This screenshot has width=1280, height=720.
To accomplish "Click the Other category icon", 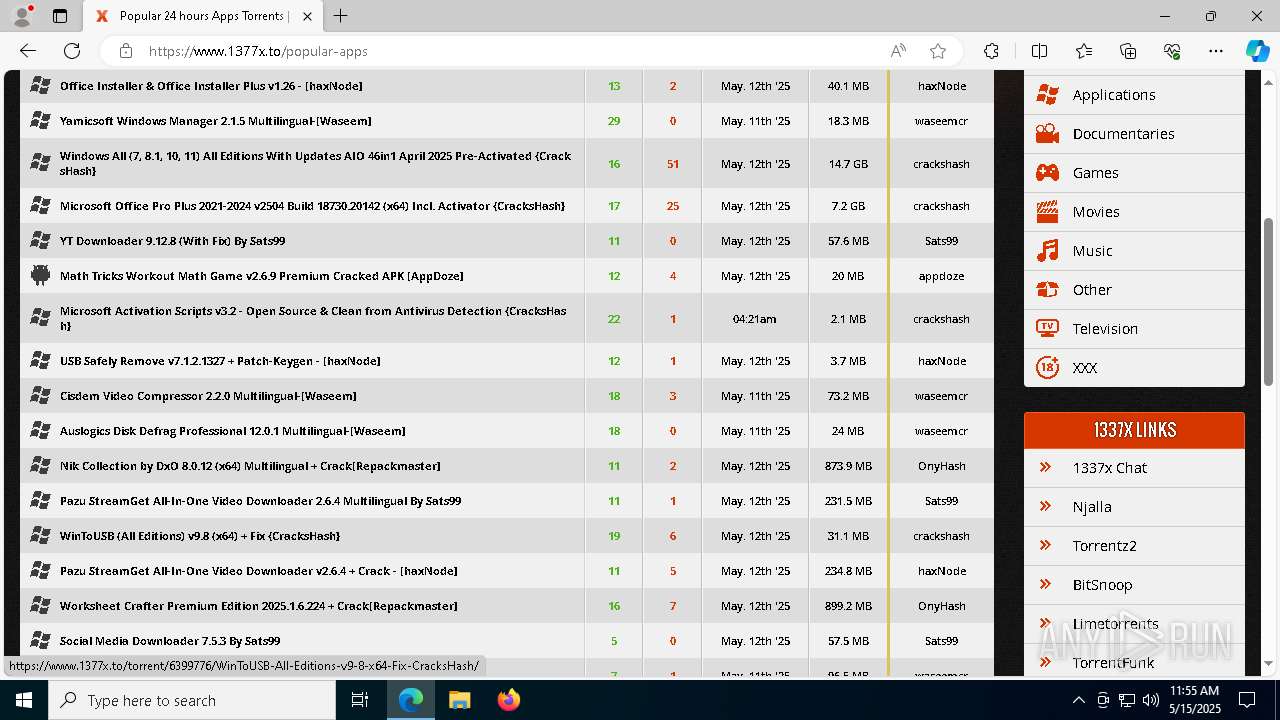I will [1047, 290].
